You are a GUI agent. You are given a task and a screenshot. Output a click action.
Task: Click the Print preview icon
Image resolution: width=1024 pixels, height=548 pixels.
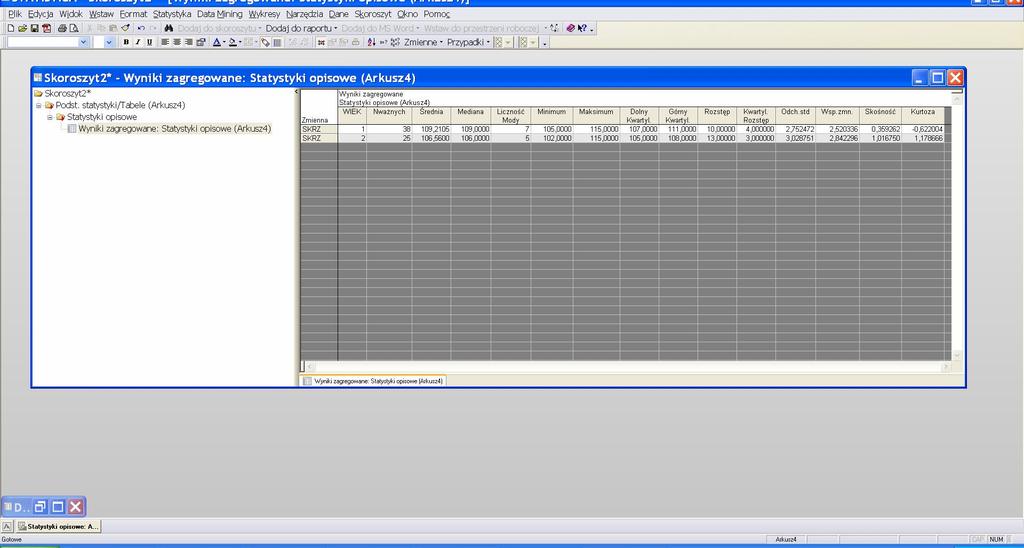click(74, 28)
